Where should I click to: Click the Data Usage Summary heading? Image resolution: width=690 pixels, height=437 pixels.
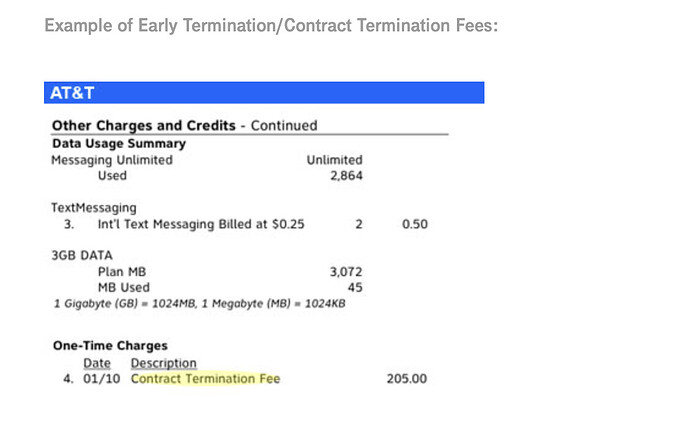(x=119, y=143)
